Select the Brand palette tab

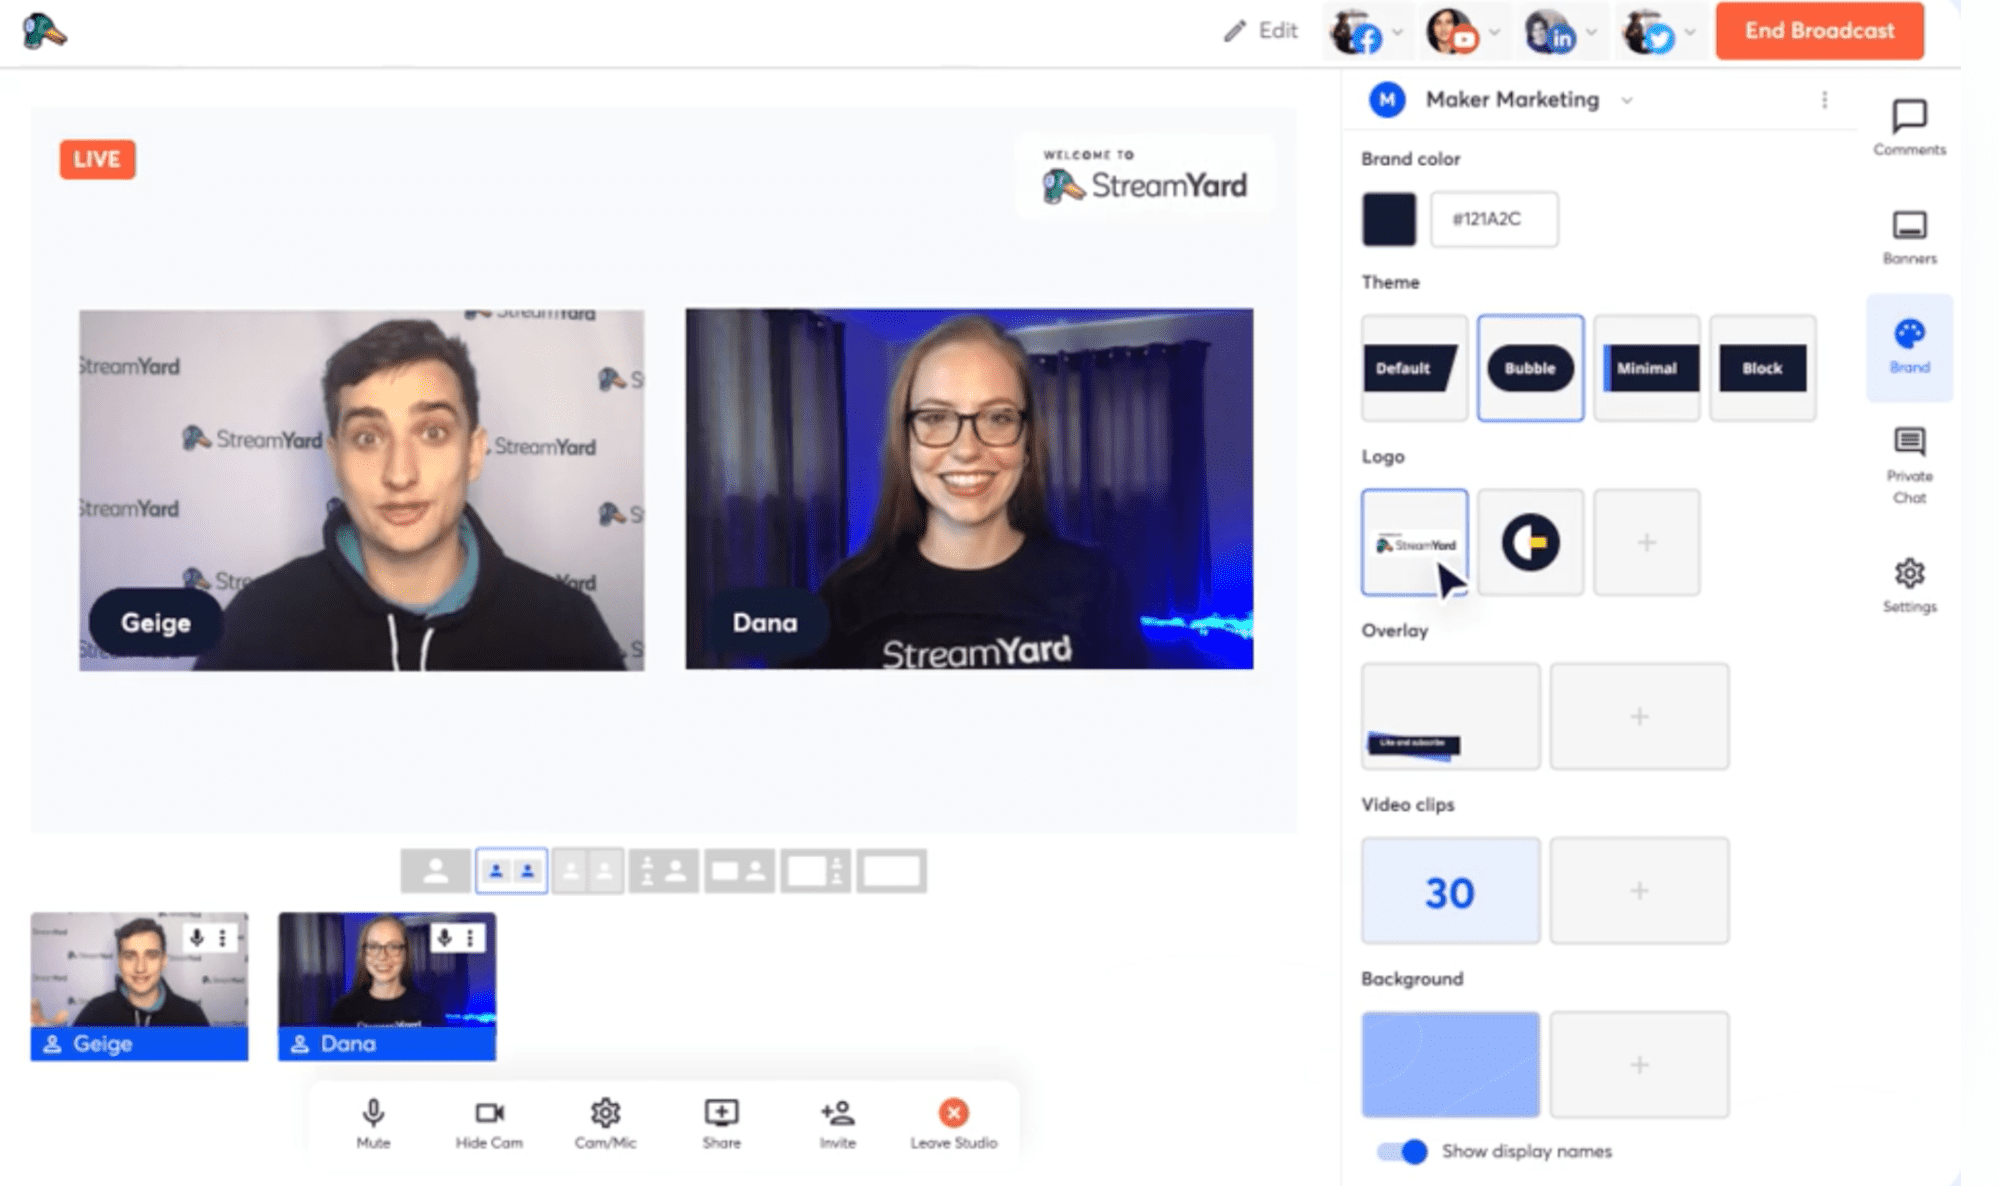click(1908, 346)
